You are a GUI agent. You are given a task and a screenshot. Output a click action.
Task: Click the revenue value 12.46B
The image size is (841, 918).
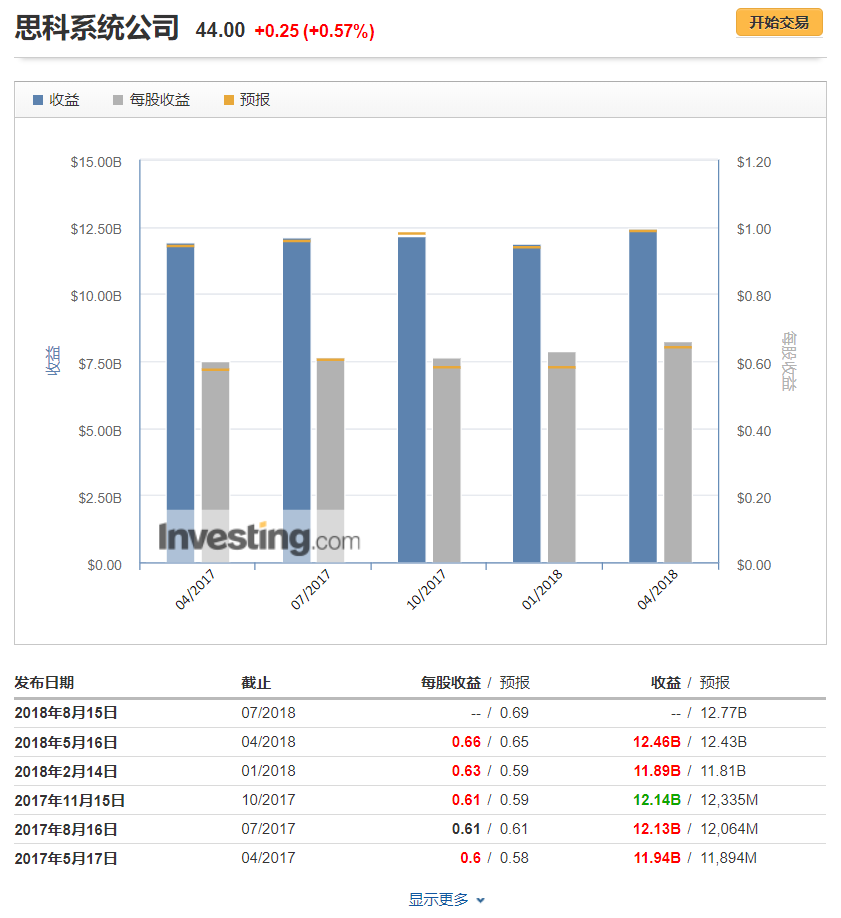pyautogui.click(x=657, y=742)
